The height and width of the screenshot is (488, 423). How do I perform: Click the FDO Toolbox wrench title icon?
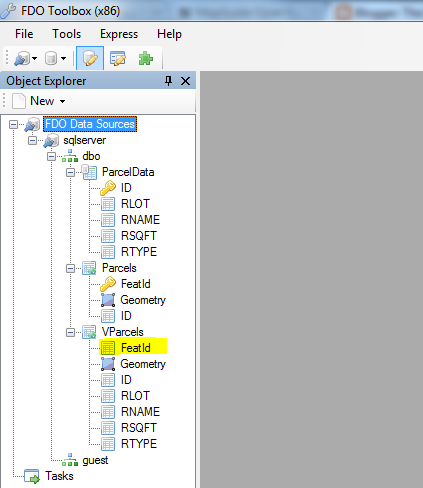(8, 11)
